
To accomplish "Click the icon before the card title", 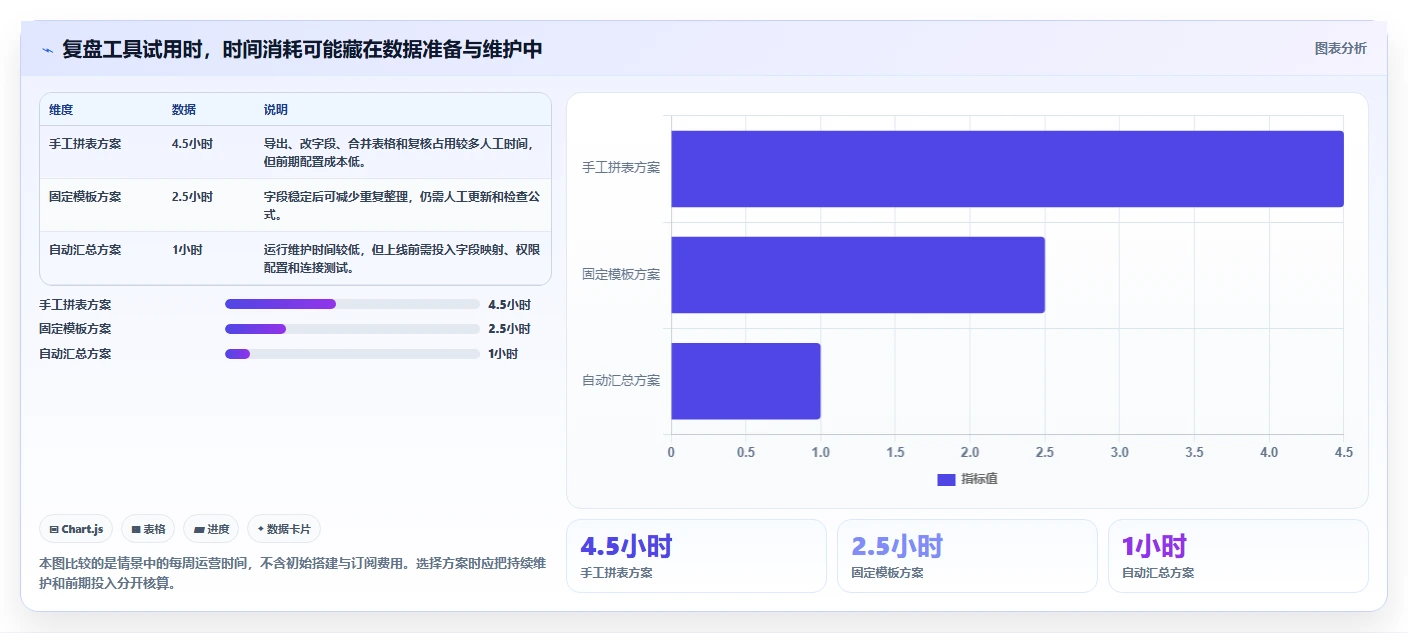I will (47, 50).
